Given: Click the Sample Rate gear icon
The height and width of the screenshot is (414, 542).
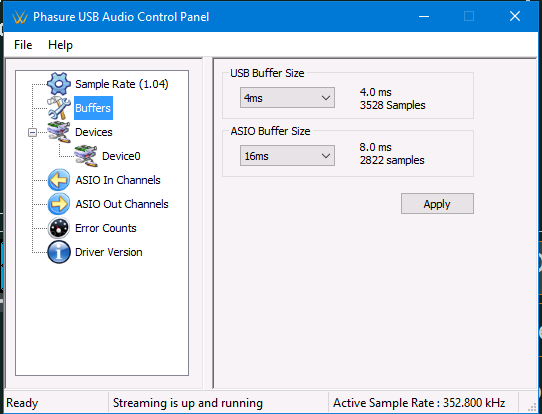Looking at the screenshot, I should pos(59,84).
